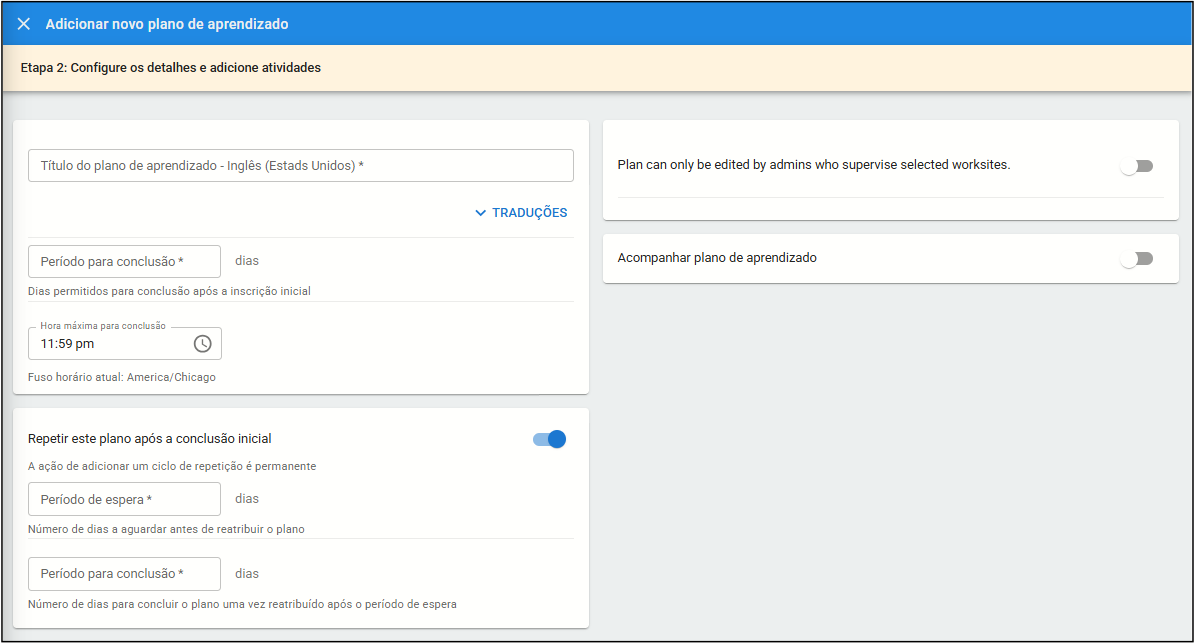Click the Dias permitidos para conclusão helper text
Viewport: 1194px width, 643px height.
point(169,292)
